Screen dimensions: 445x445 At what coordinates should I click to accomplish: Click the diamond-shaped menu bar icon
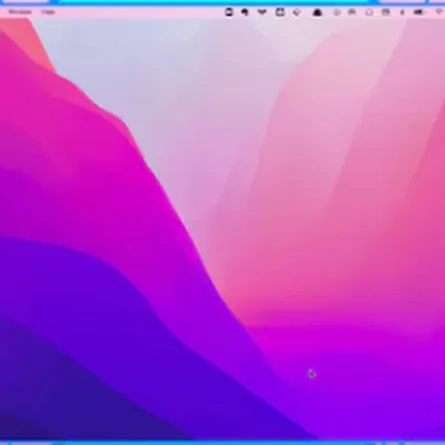pos(297,12)
